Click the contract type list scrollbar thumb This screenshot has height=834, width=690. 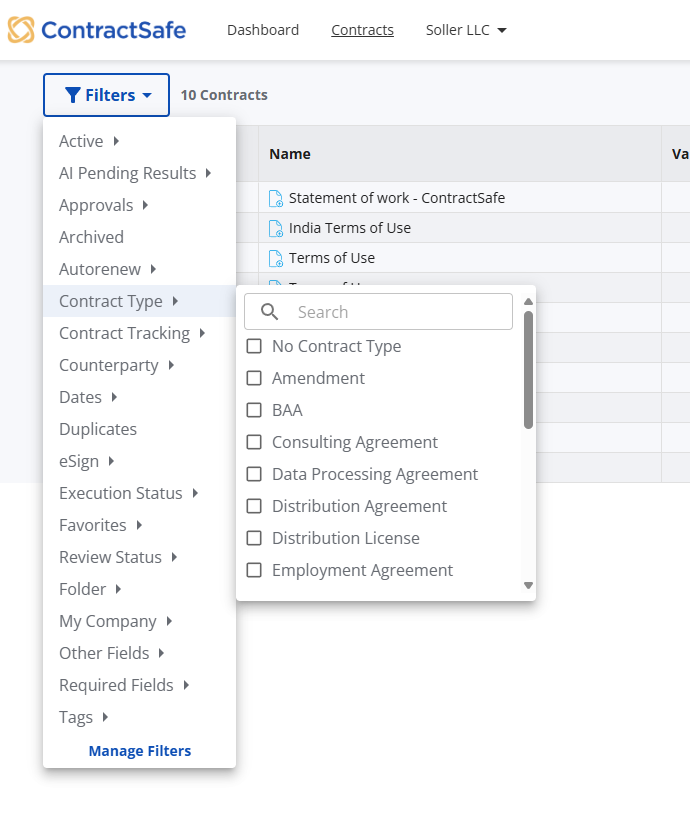click(x=528, y=370)
